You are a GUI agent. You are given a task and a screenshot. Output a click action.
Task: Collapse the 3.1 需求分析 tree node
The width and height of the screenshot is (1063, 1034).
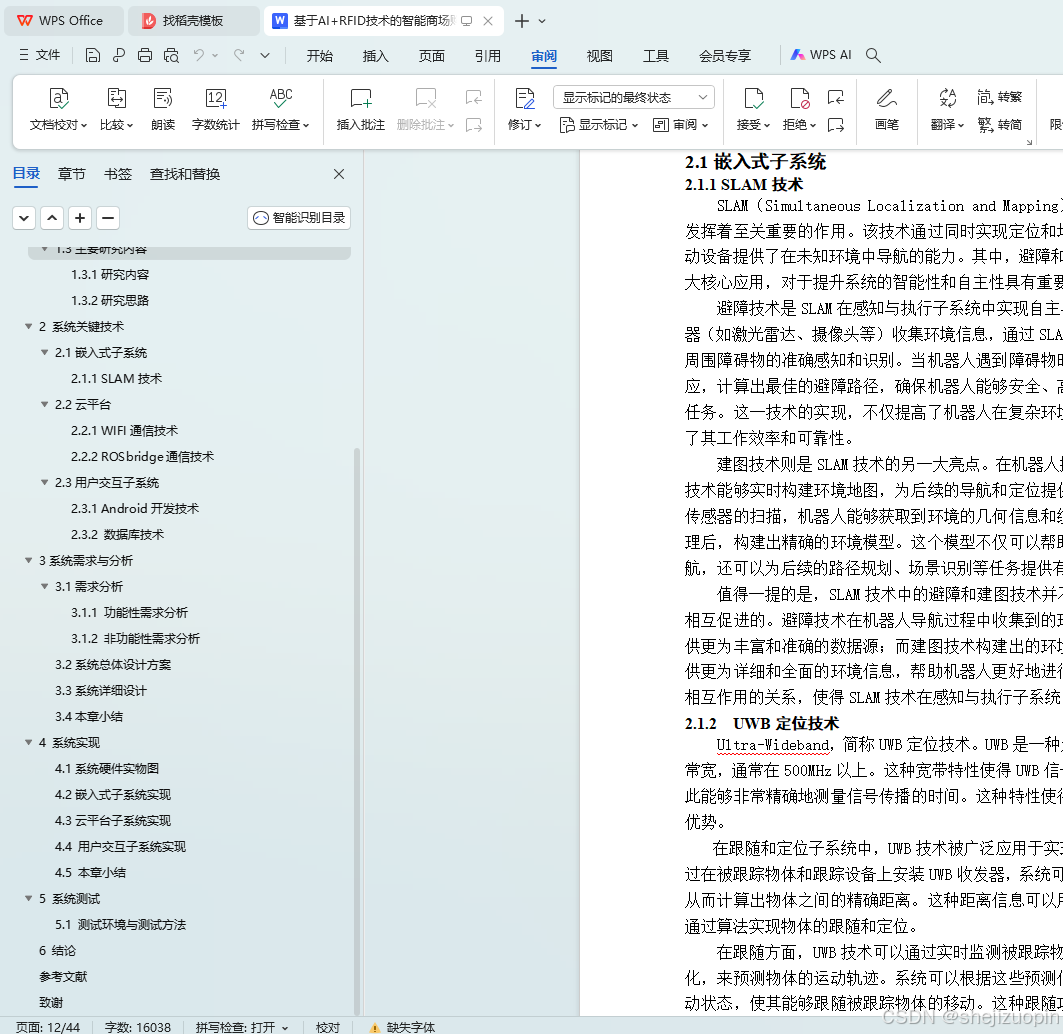pos(45,586)
